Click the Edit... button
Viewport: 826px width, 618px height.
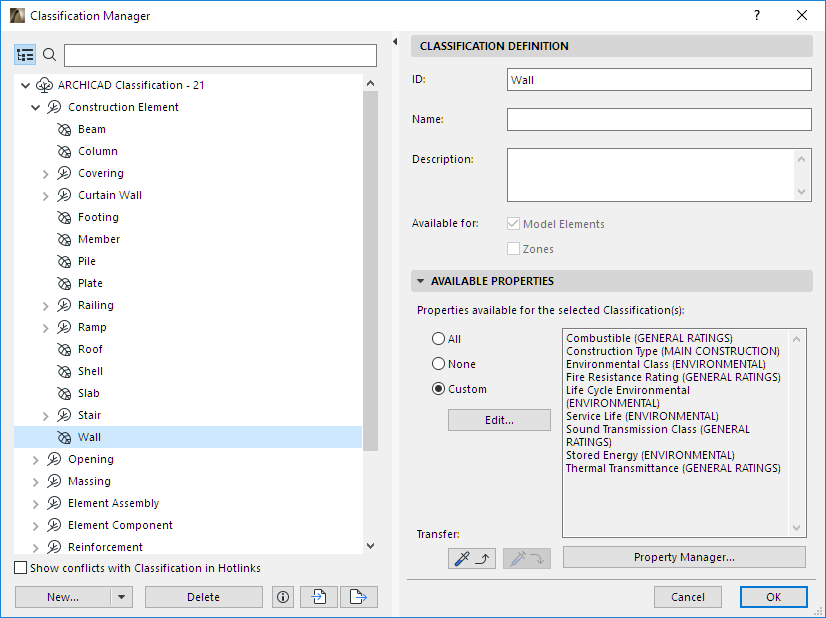pyautogui.click(x=499, y=420)
